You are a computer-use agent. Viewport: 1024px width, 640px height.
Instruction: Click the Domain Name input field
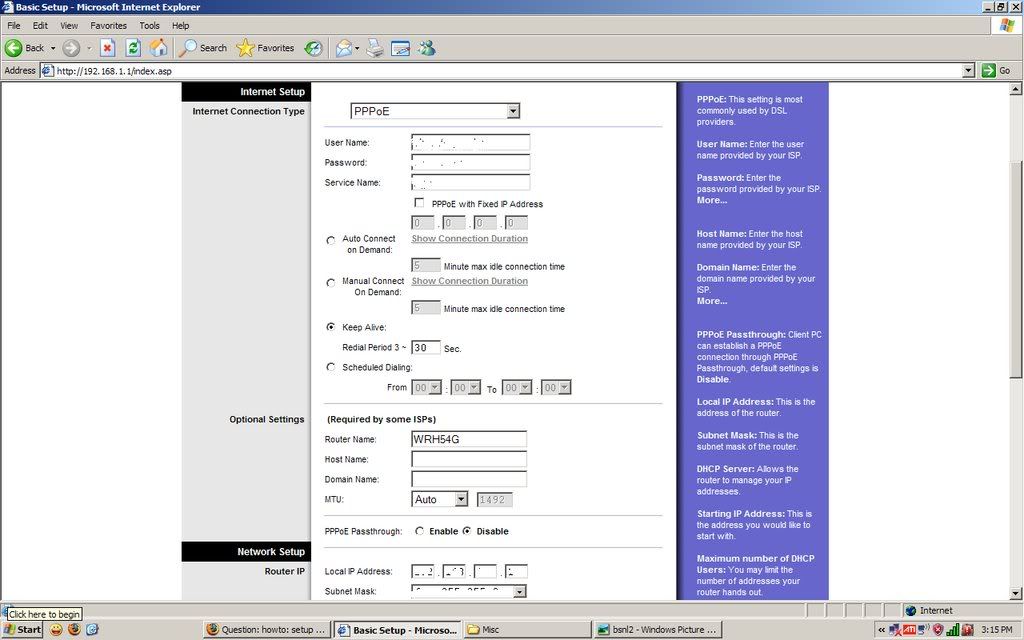click(x=469, y=479)
